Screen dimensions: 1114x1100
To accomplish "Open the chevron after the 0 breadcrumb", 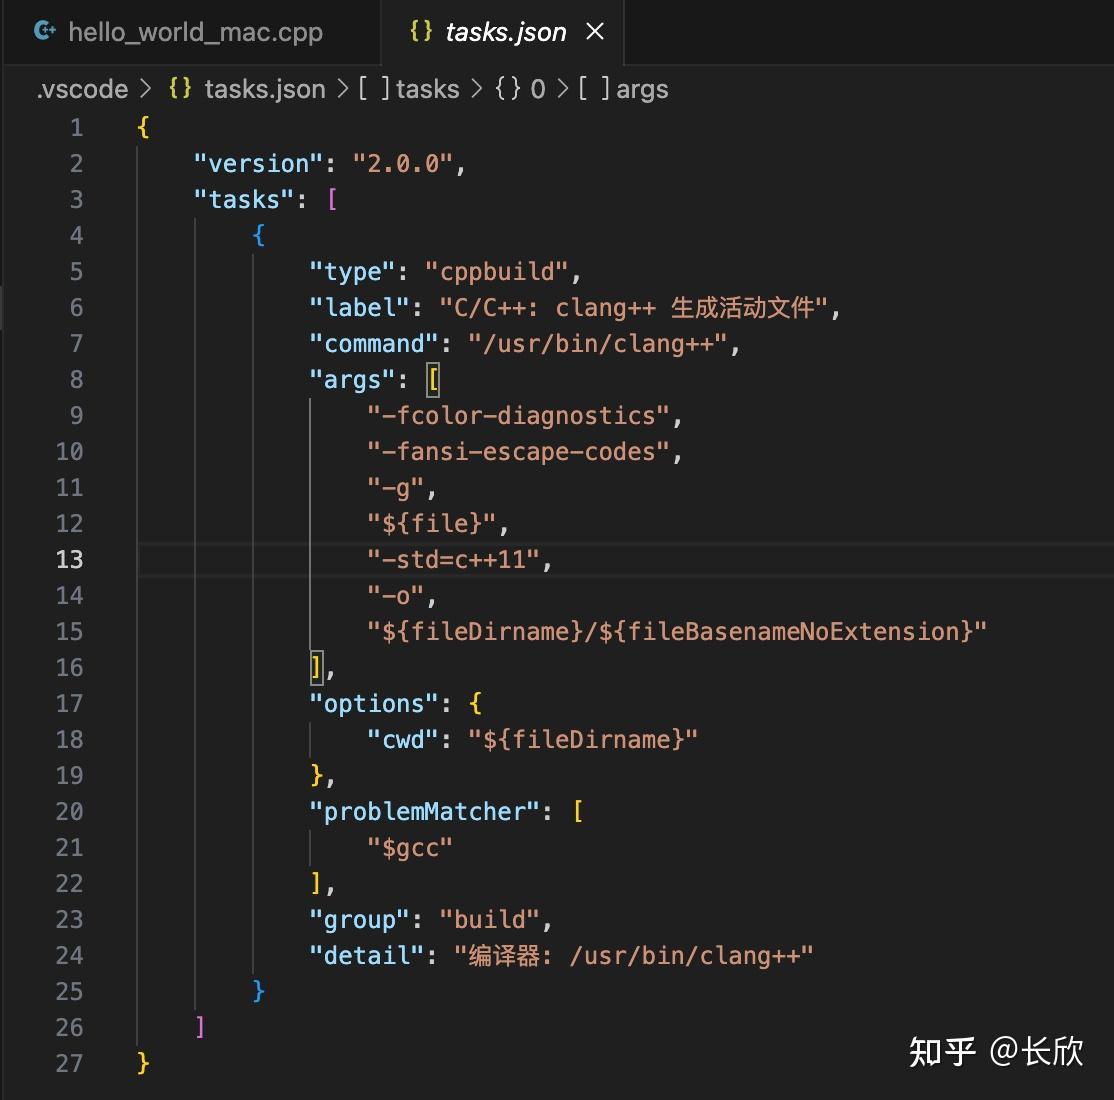I will coord(563,89).
